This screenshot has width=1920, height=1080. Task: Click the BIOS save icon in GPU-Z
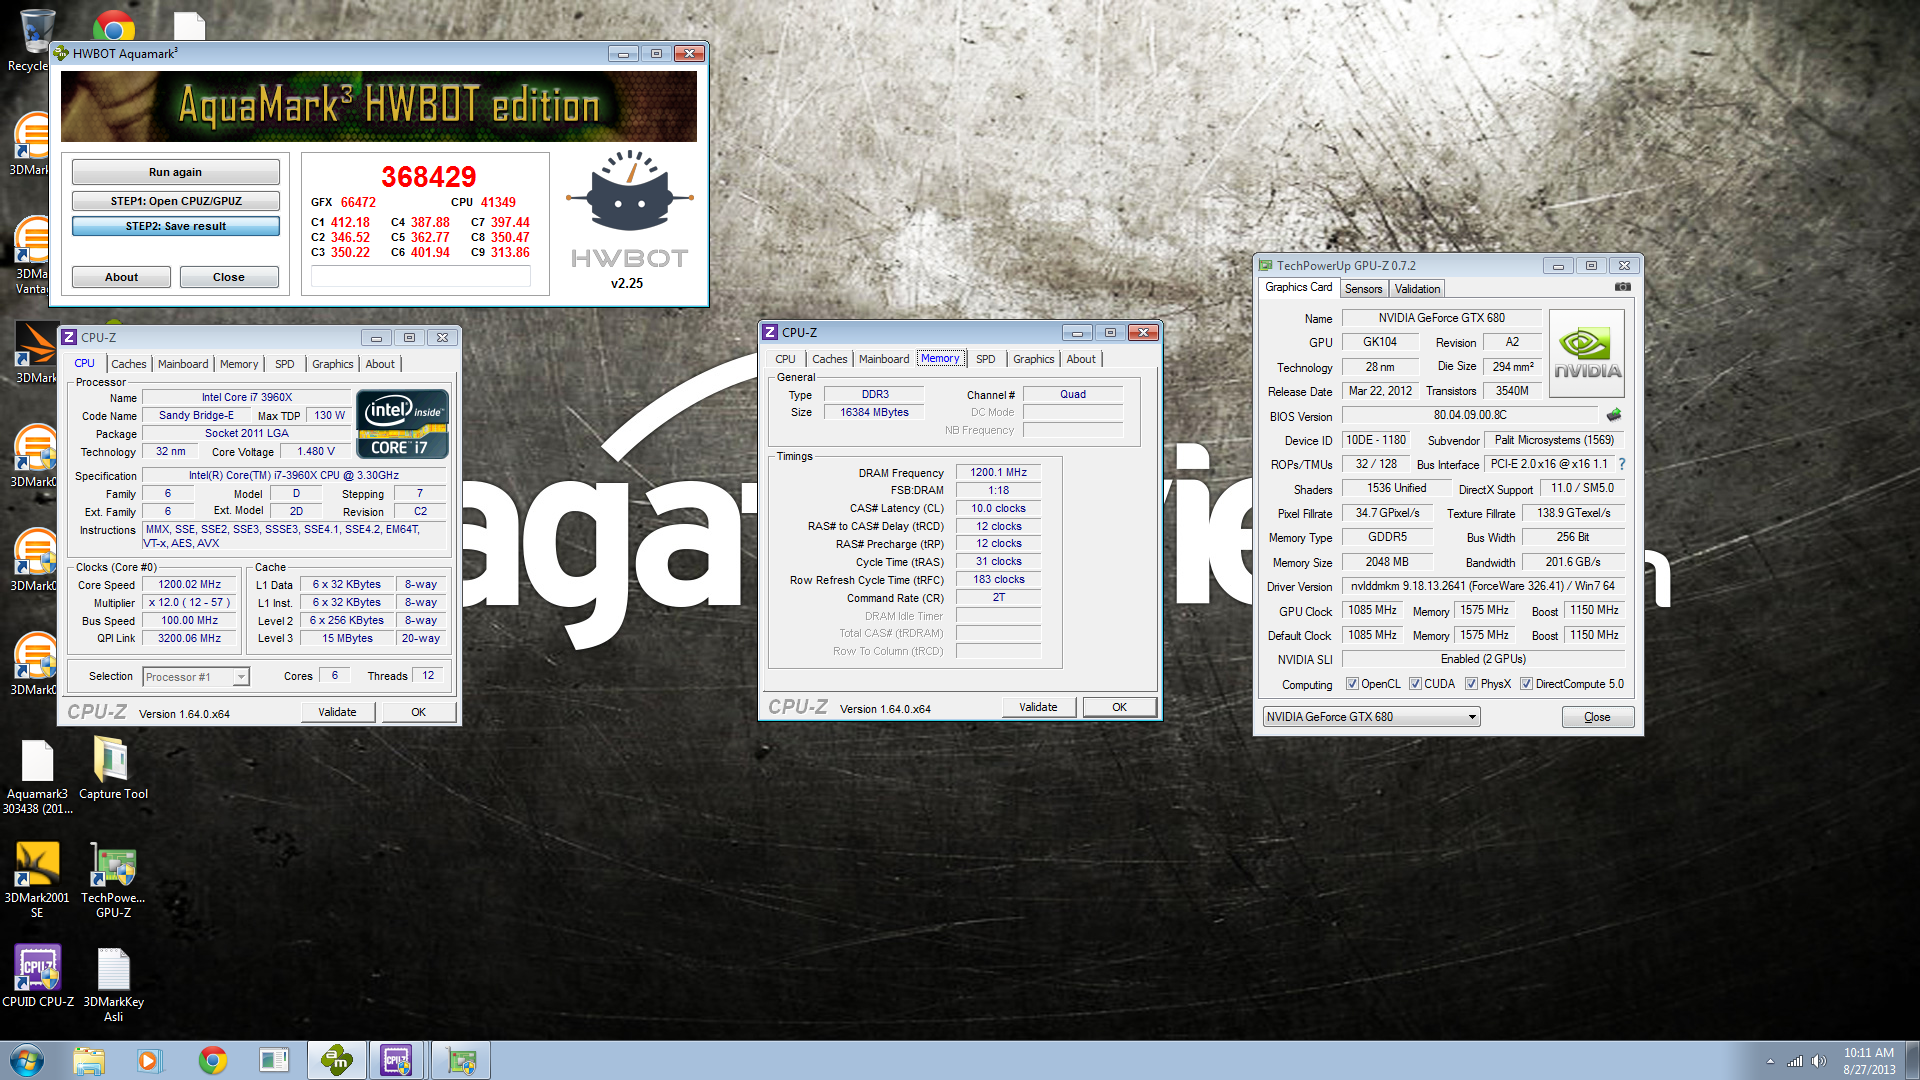[x=1614, y=415]
